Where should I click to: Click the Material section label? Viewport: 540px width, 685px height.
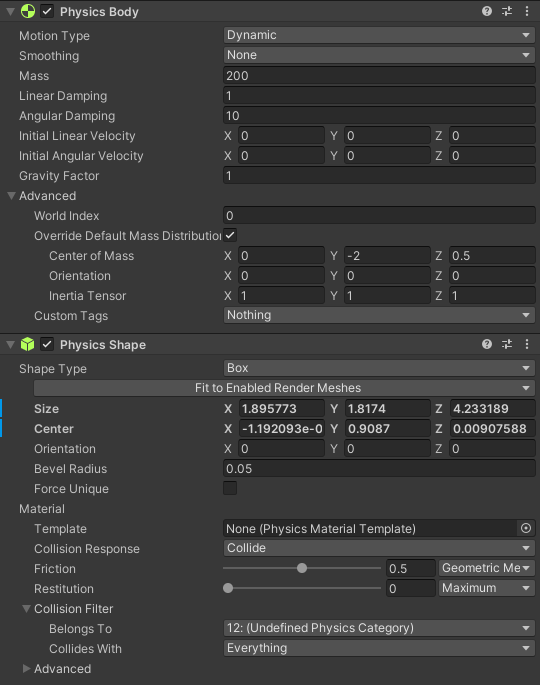pos(42,509)
